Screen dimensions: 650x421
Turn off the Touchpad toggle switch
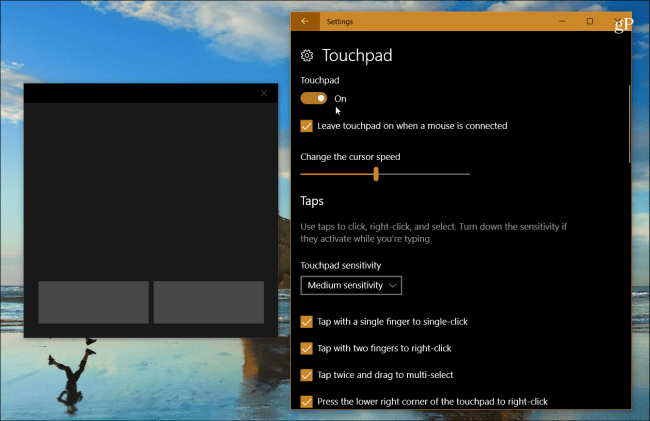(x=314, y=98)
